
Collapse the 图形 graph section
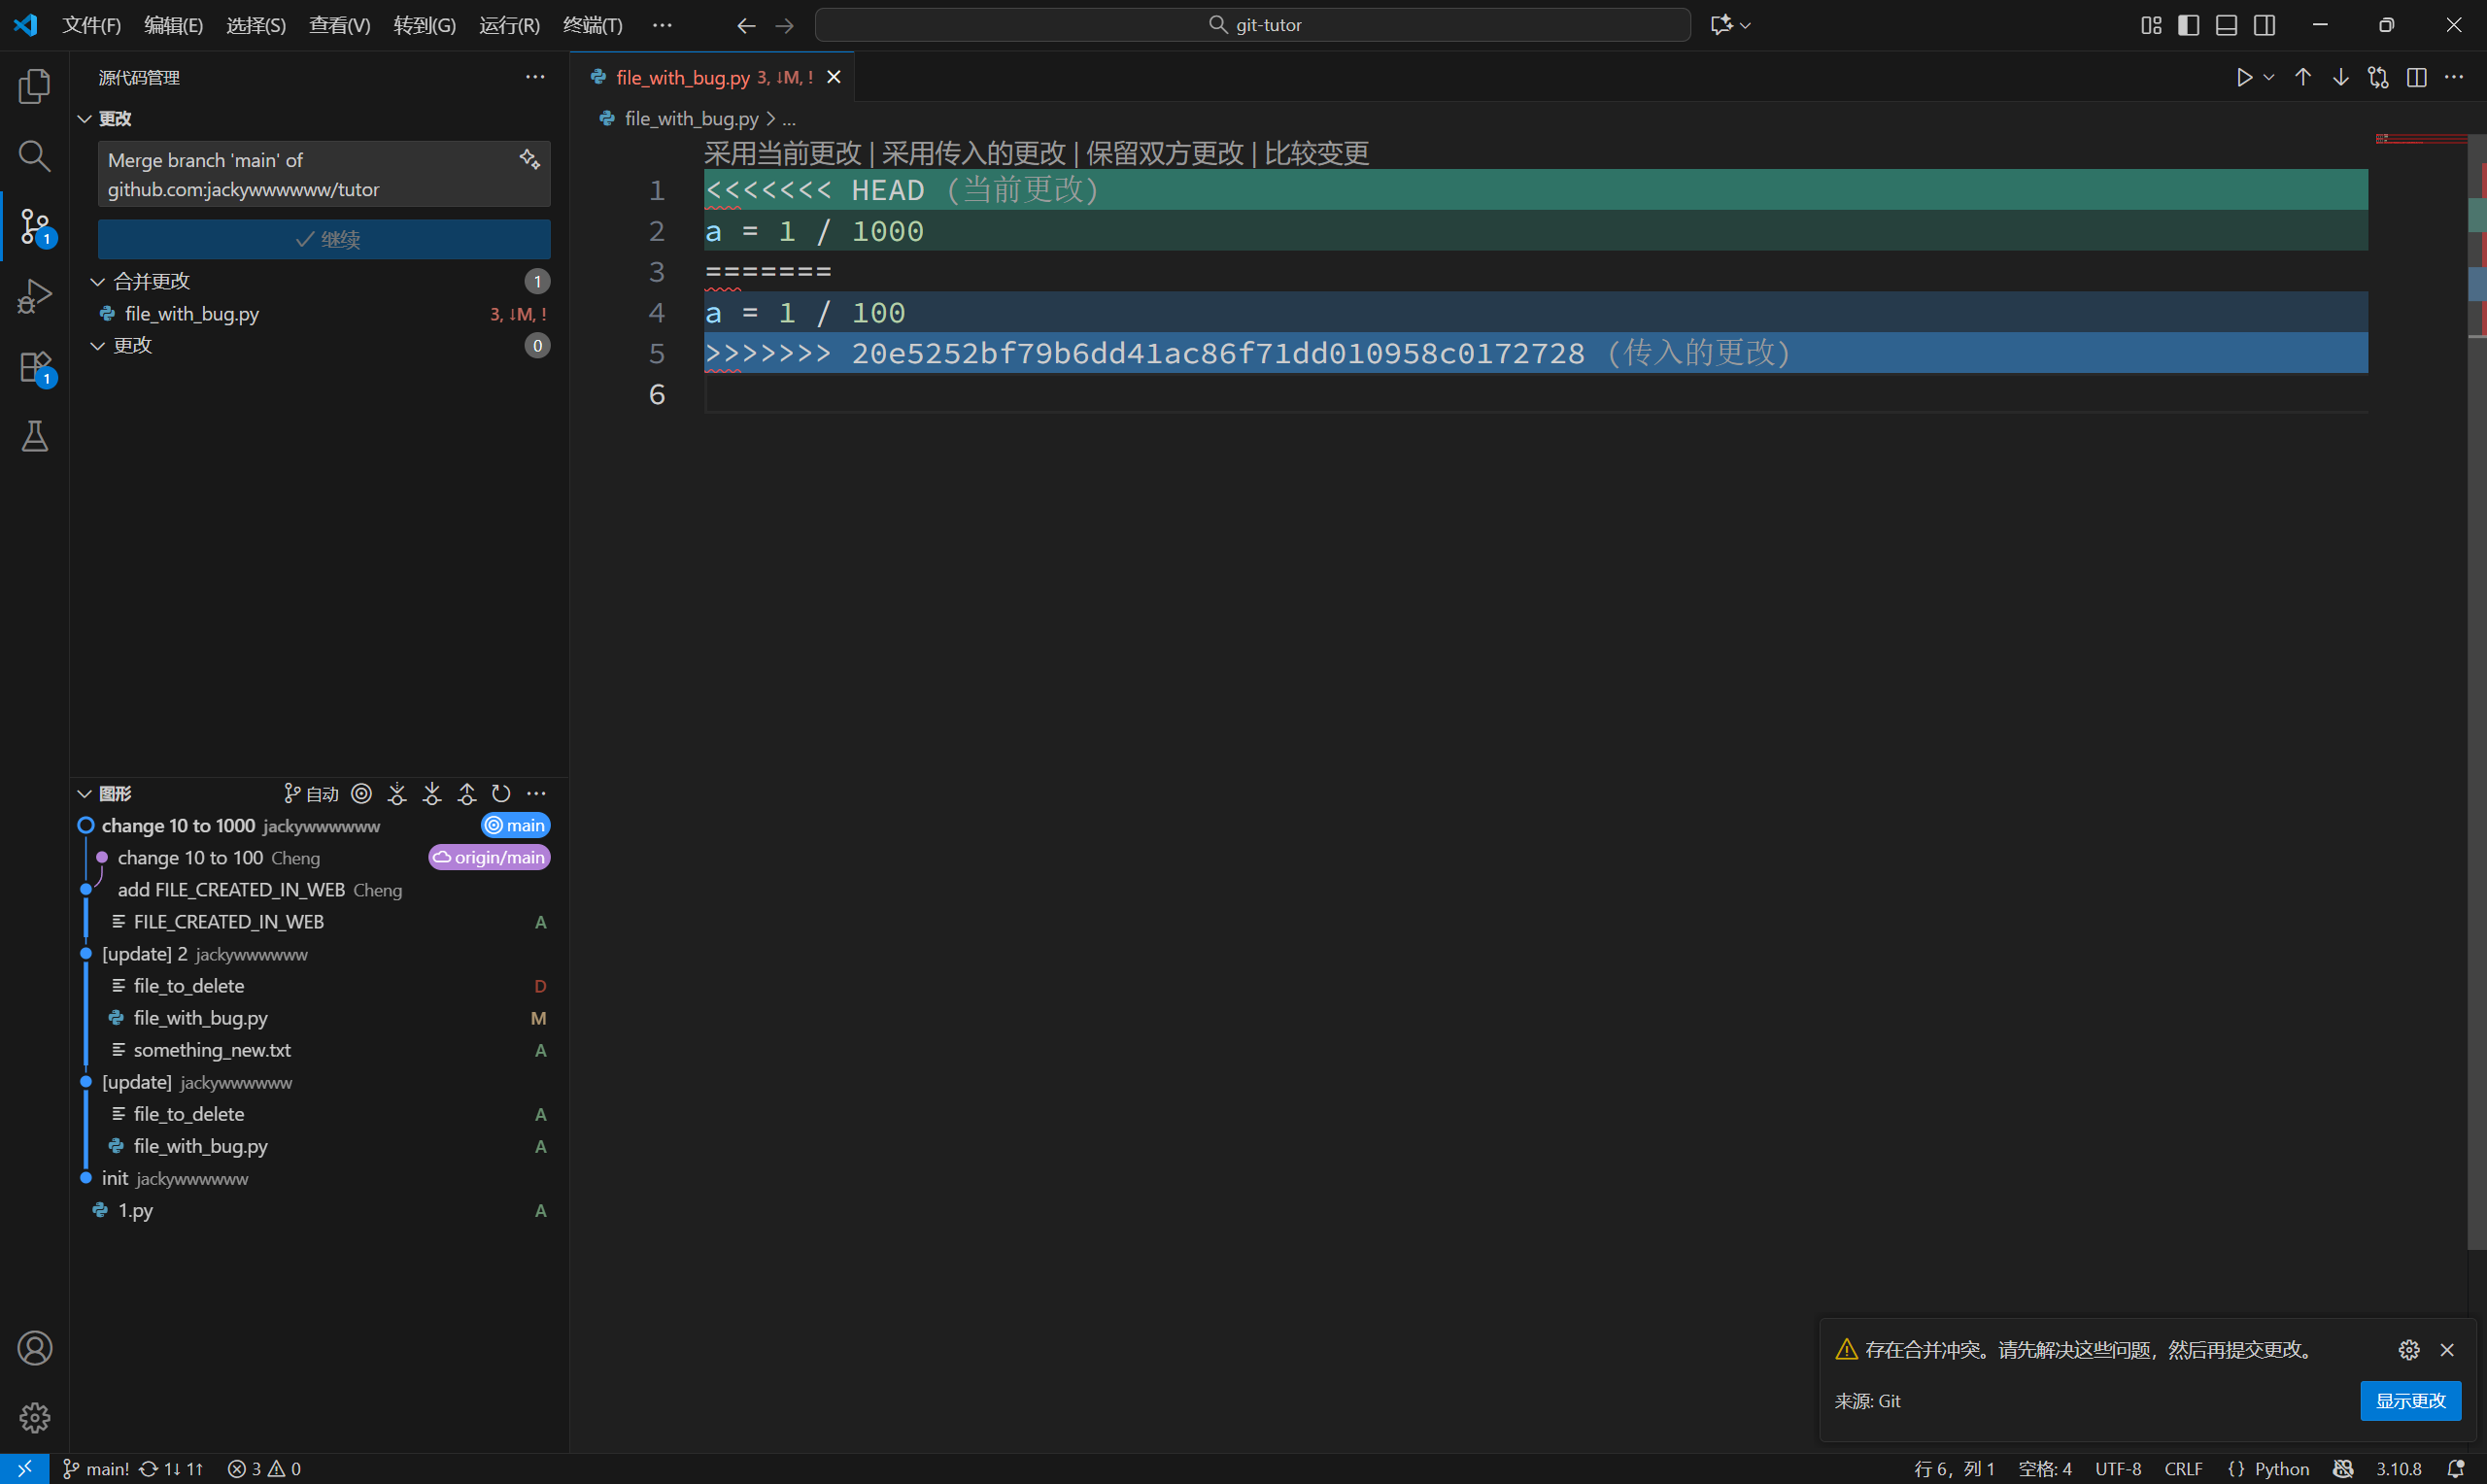pyautogui.click(x=85, y=794)
